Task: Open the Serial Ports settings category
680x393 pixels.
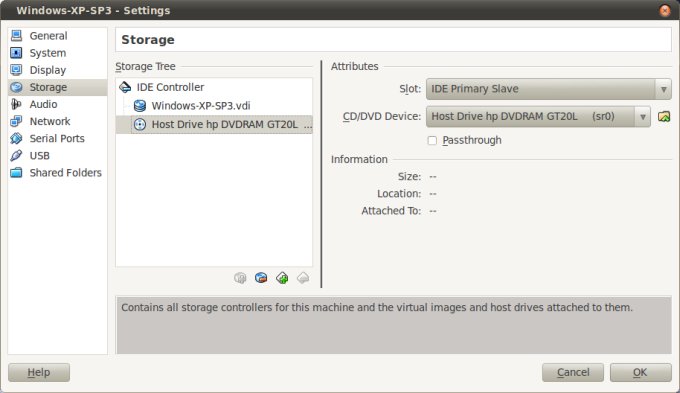Action: coord(57,138)
